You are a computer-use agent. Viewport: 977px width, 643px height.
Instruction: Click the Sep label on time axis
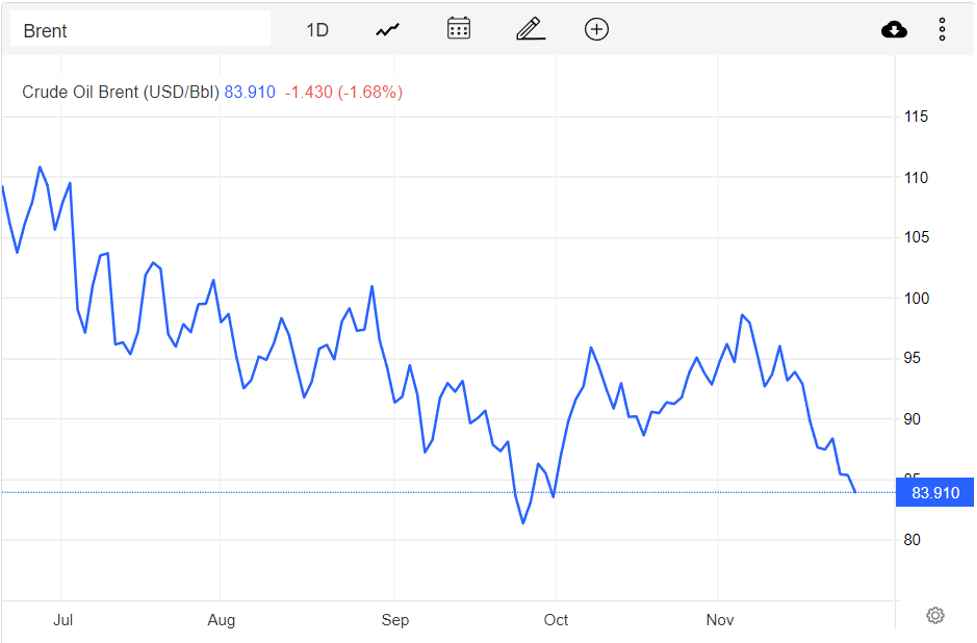tap(395, 620)
